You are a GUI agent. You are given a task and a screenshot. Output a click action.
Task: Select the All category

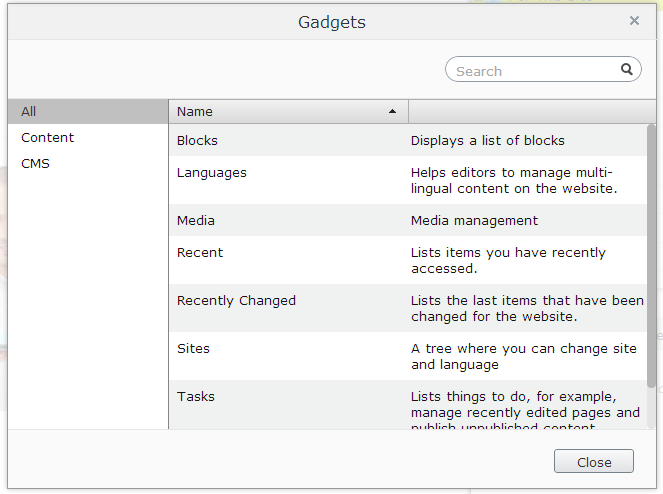tap(29, 111)
